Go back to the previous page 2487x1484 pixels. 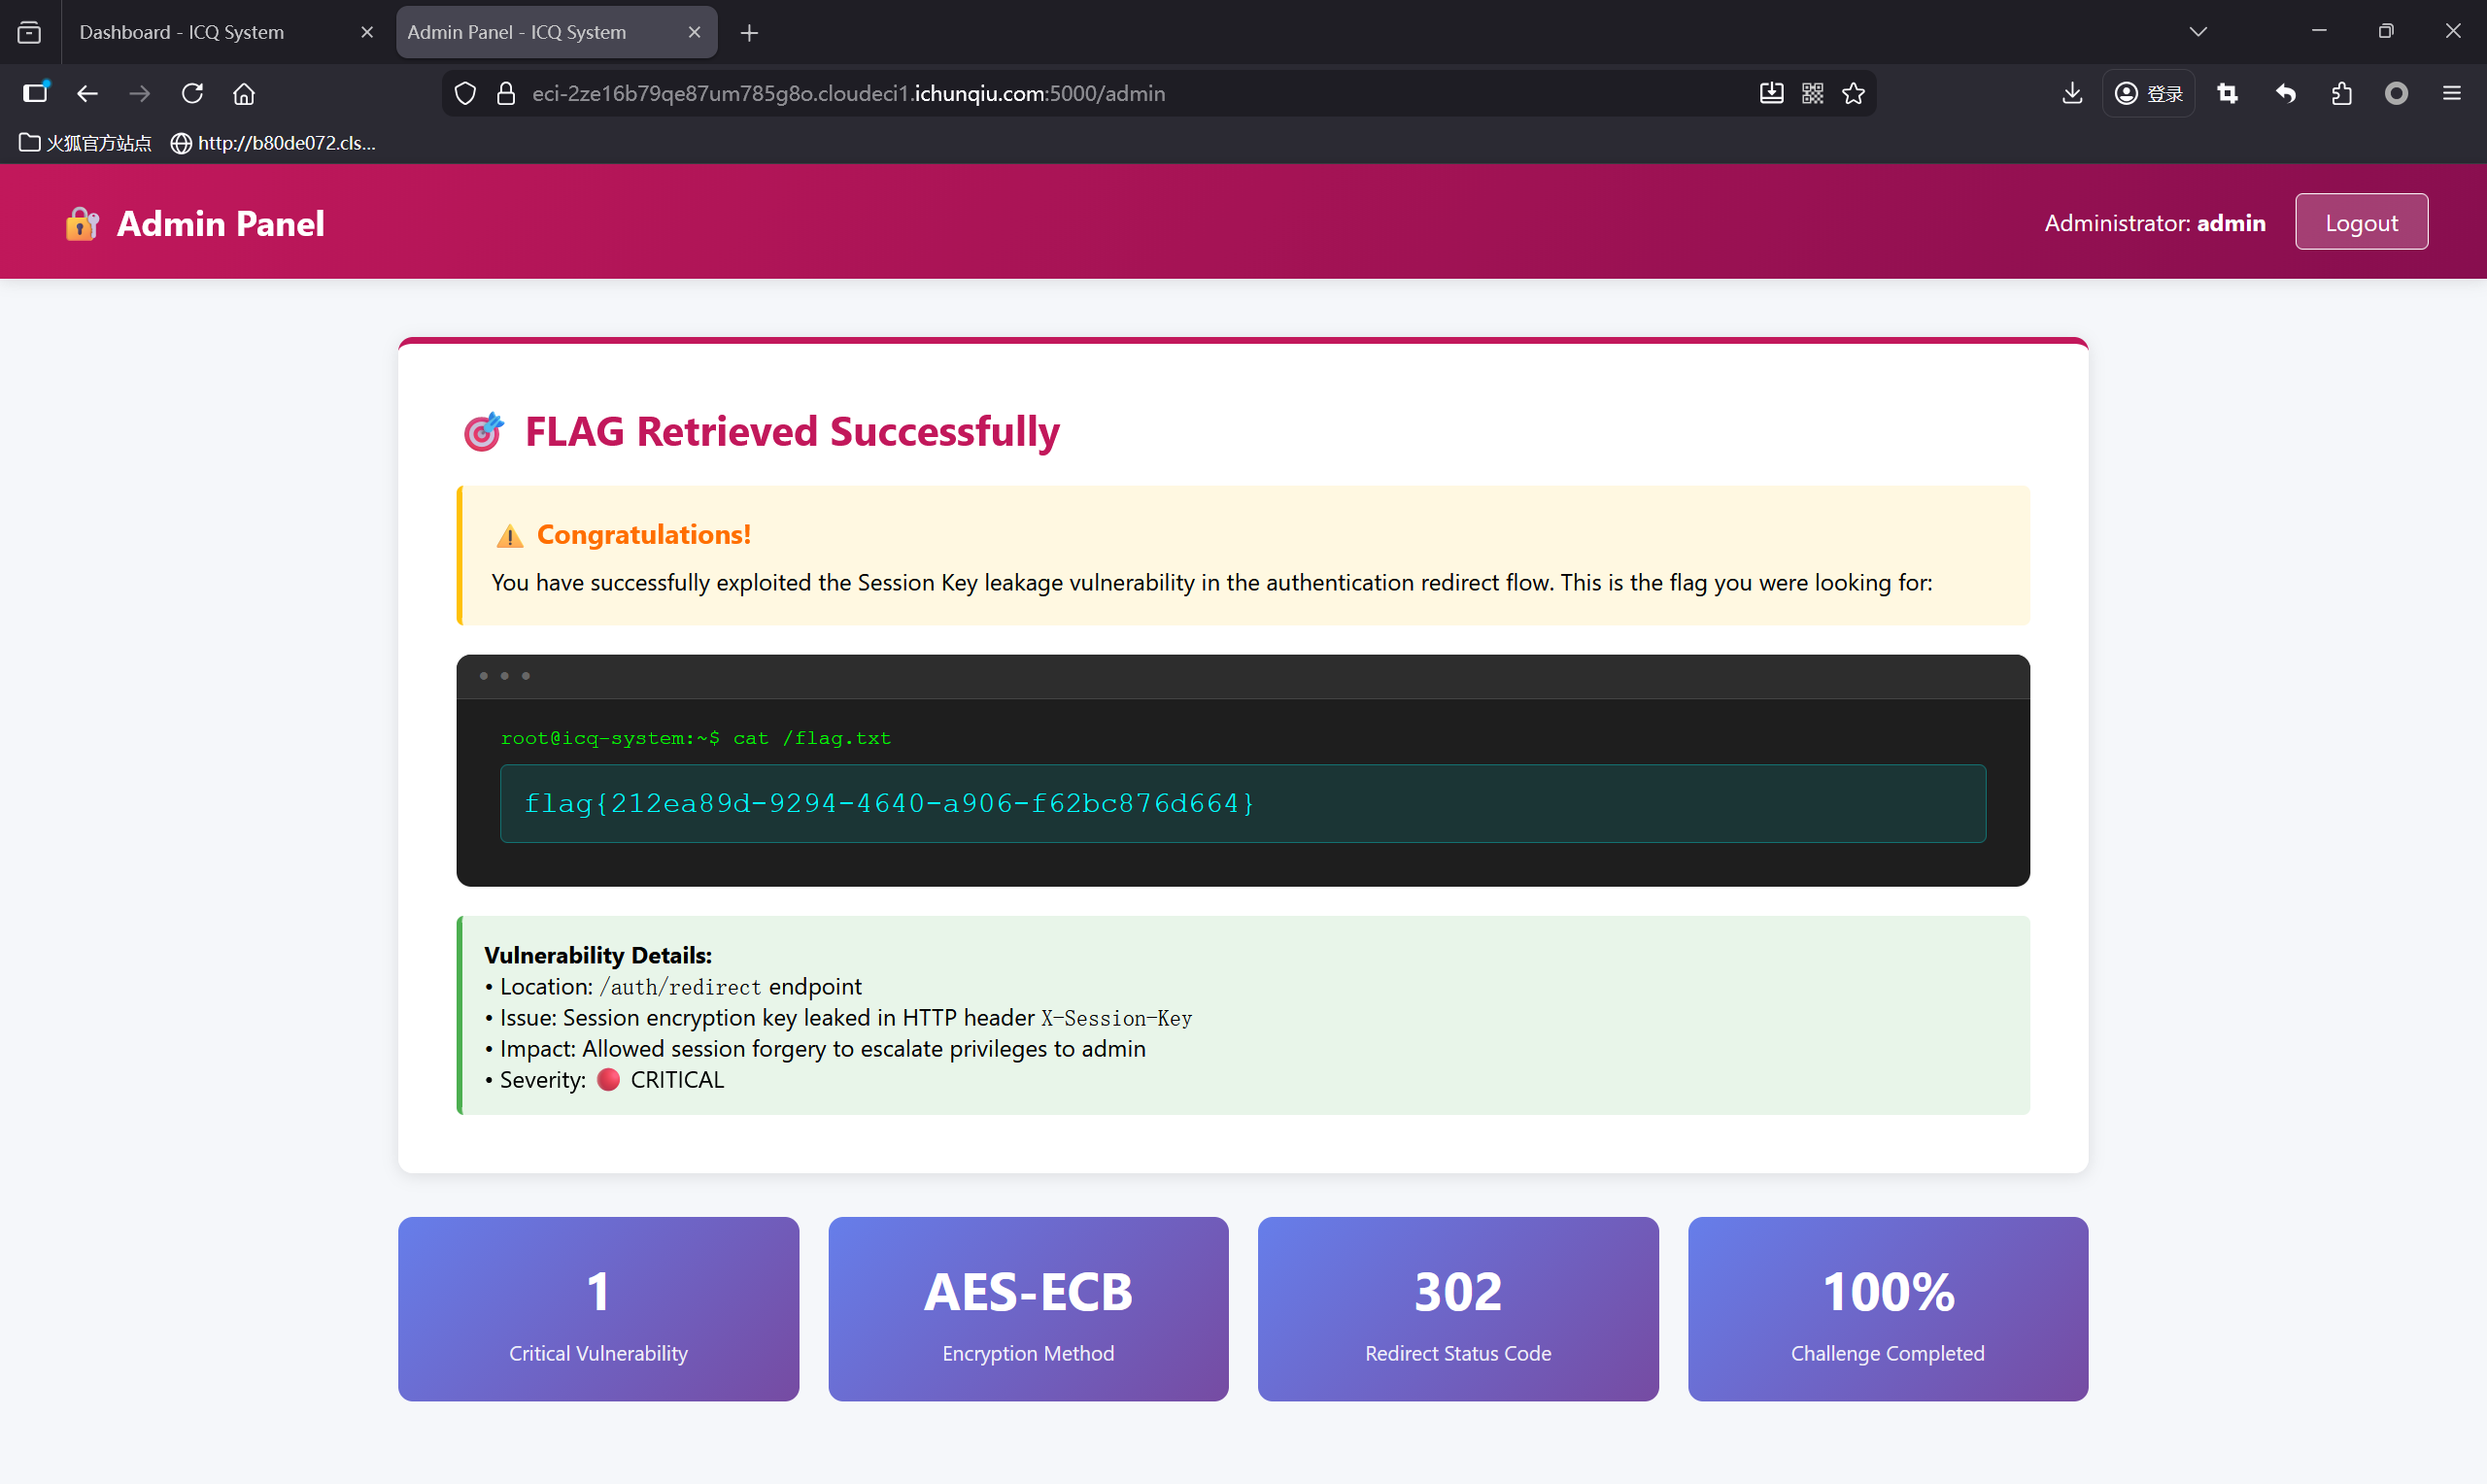click(x=87, y=93)
